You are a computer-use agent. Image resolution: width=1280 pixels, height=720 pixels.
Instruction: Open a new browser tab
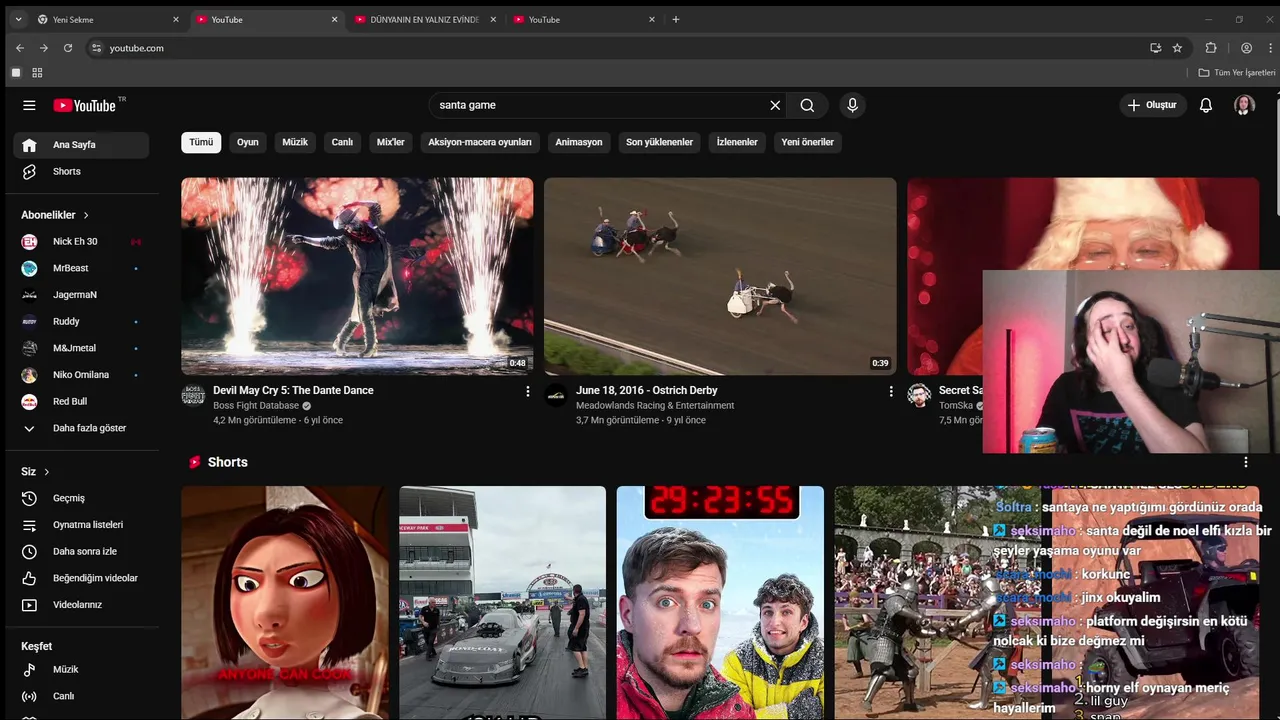point(676,19)
